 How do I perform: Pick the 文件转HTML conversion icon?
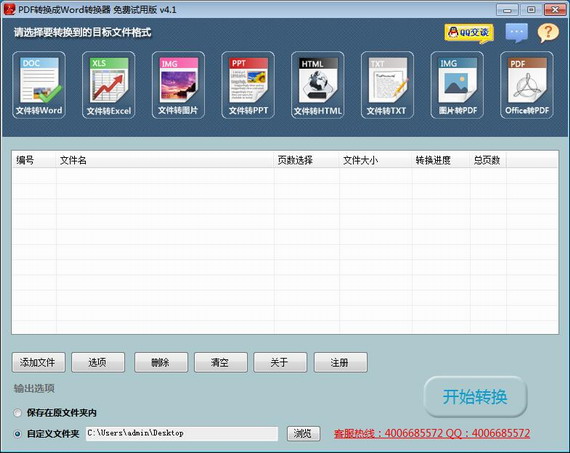[x=318, y=85]
